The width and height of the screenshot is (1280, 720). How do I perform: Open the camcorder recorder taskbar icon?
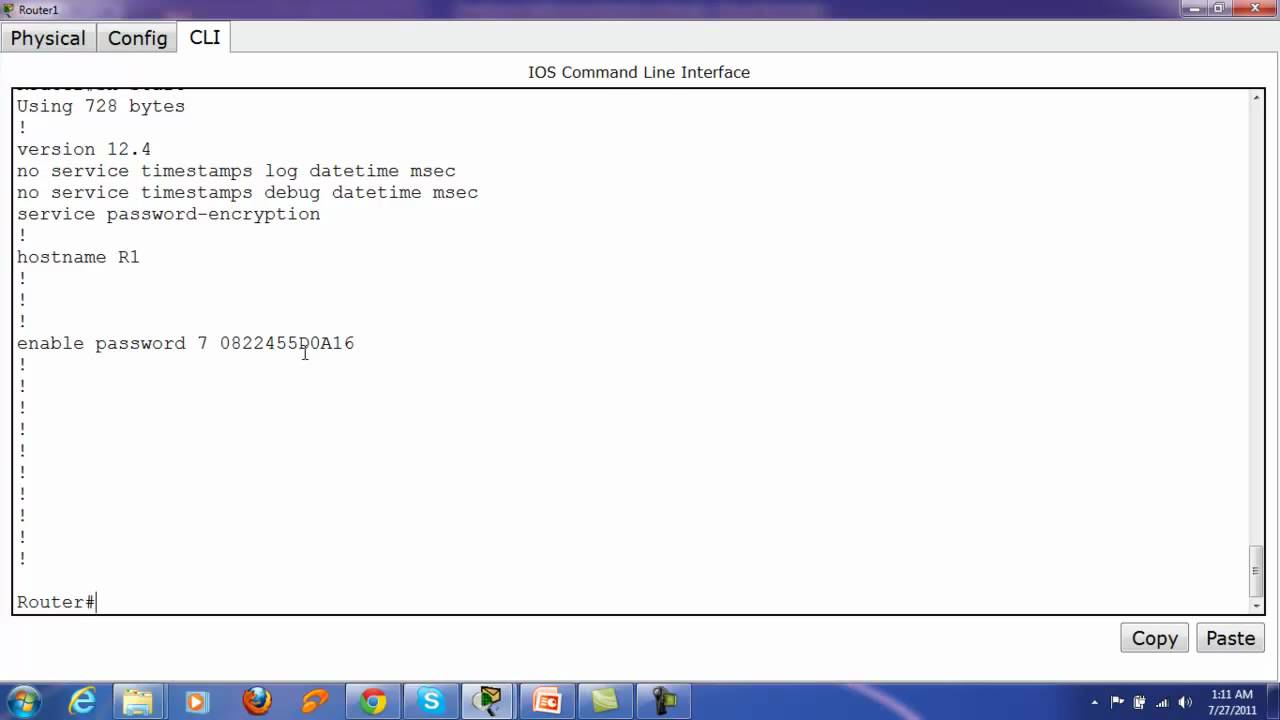point(663,701)
